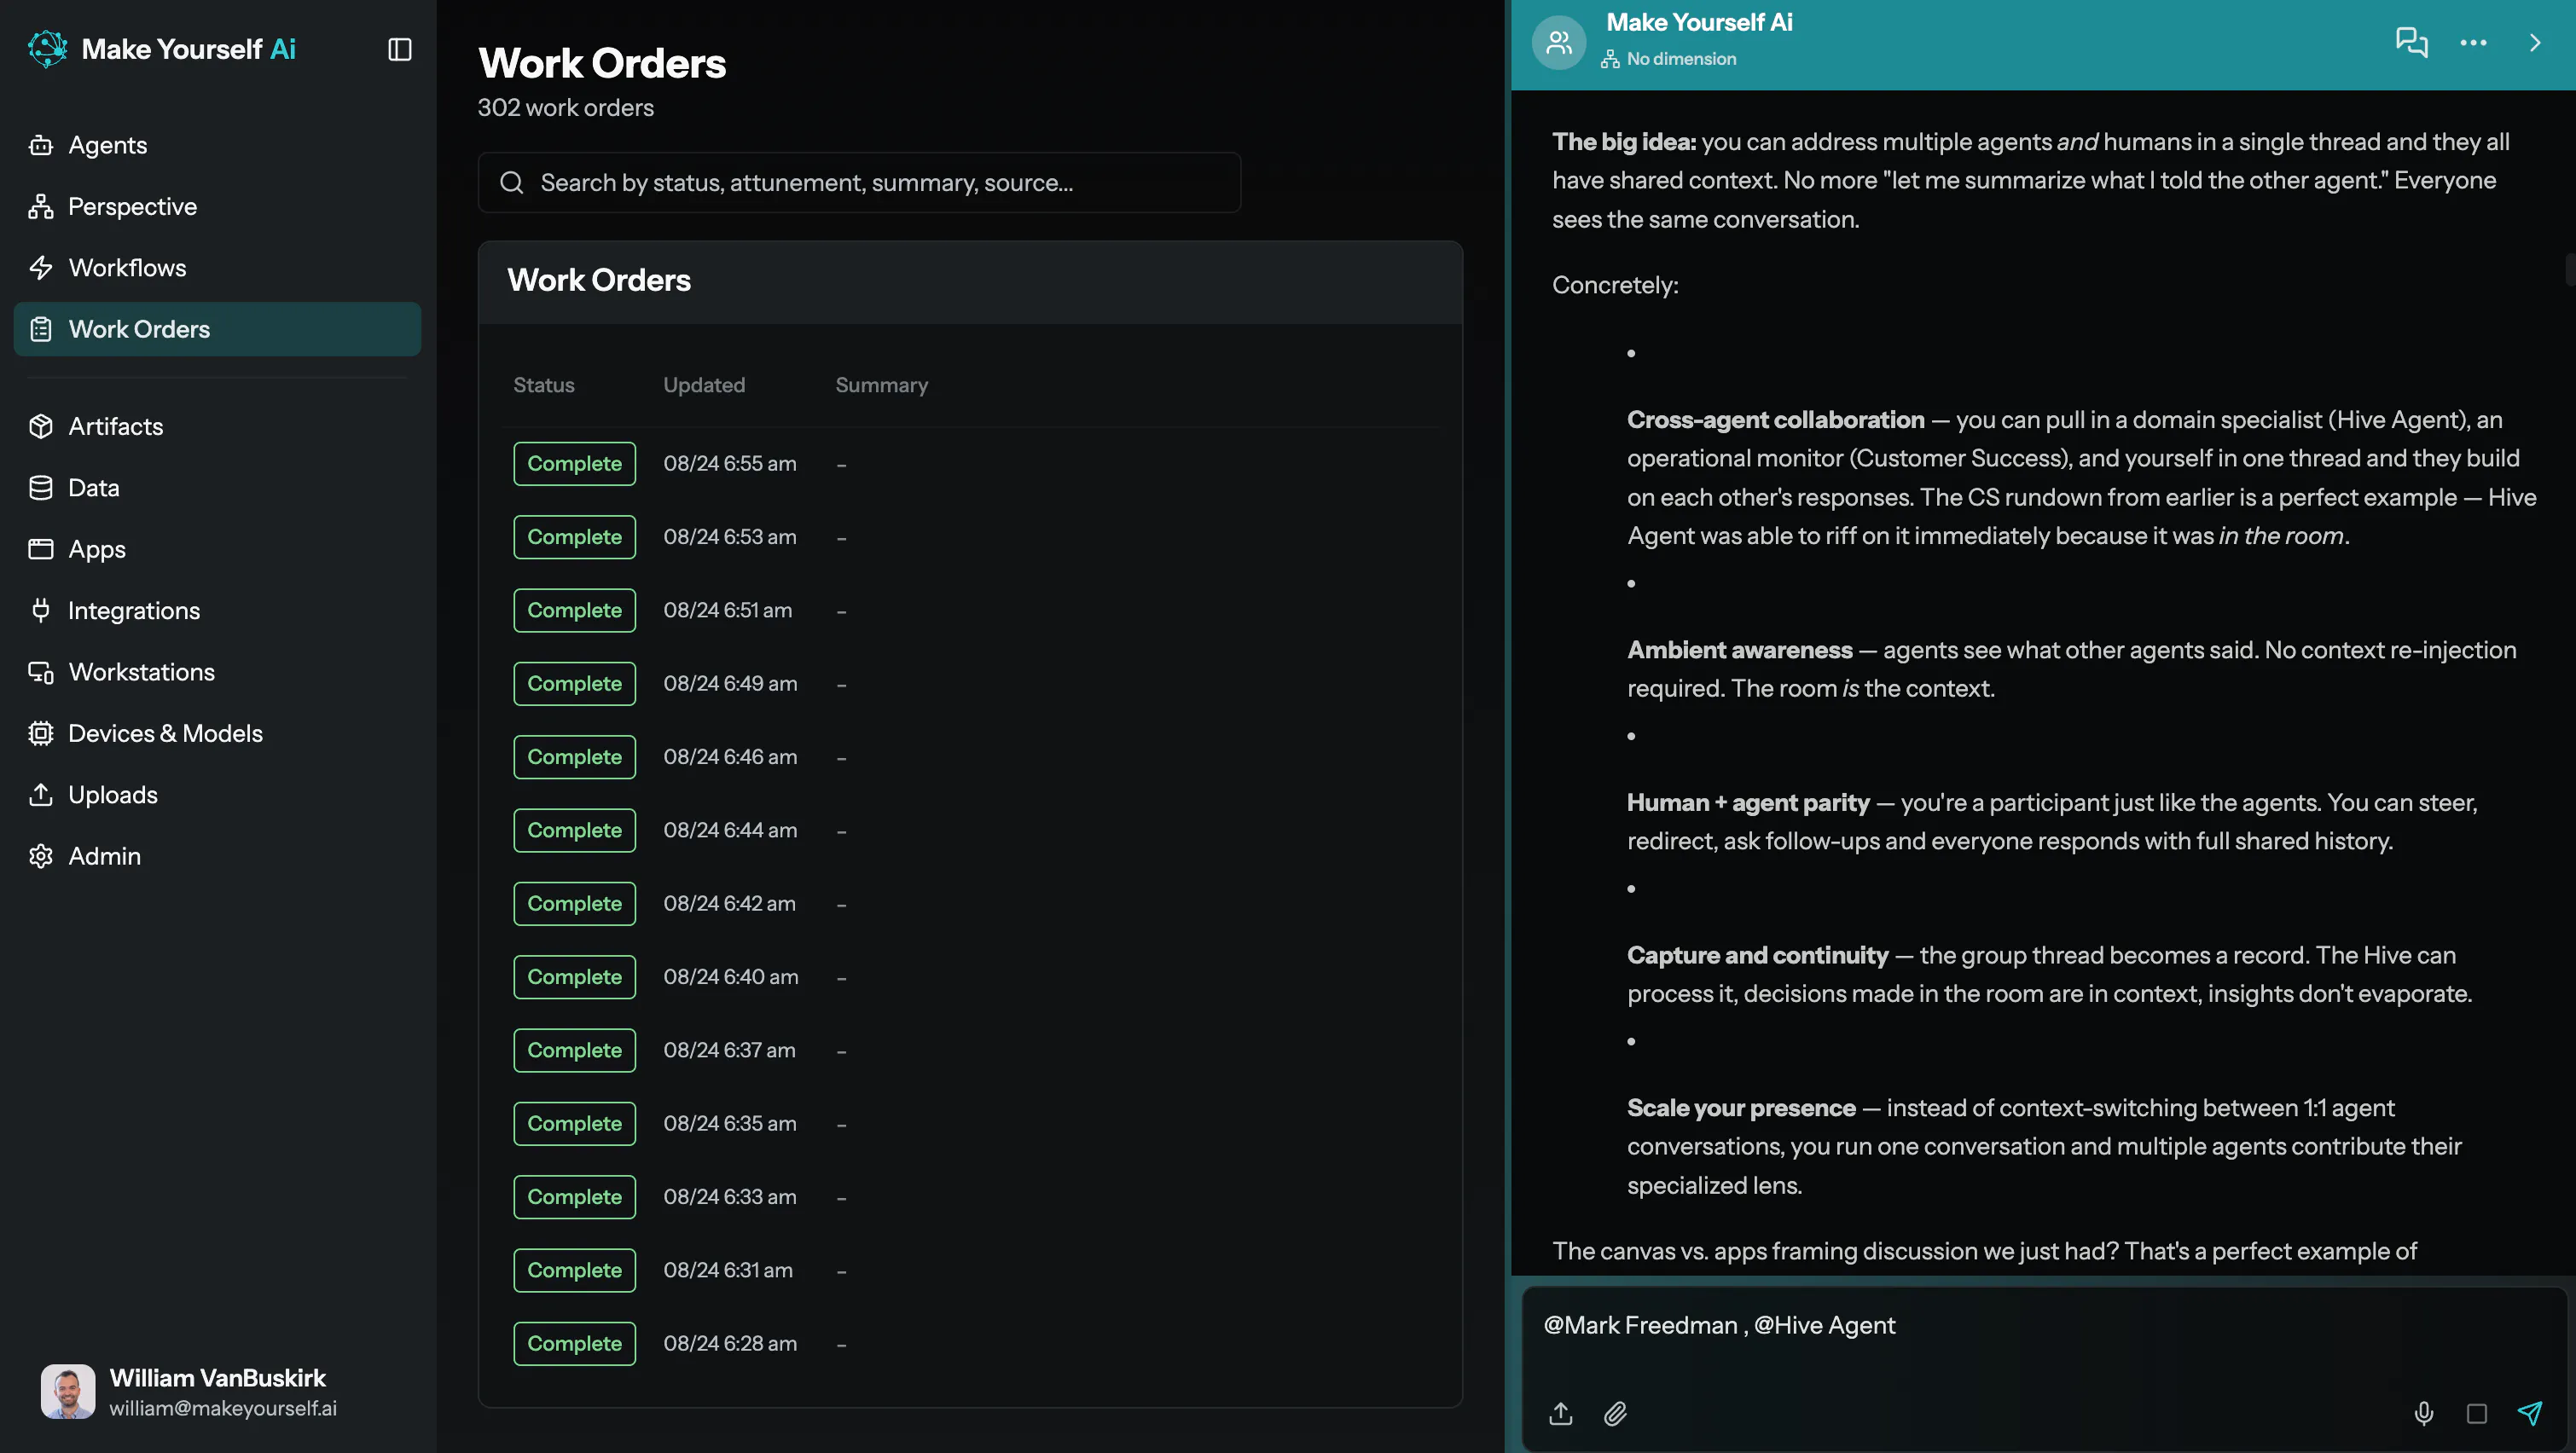This screenshot has height=1453, width=2576.
Task: Click the Complete badge for 08/24 6:53 am
Action: pos(574,537)
